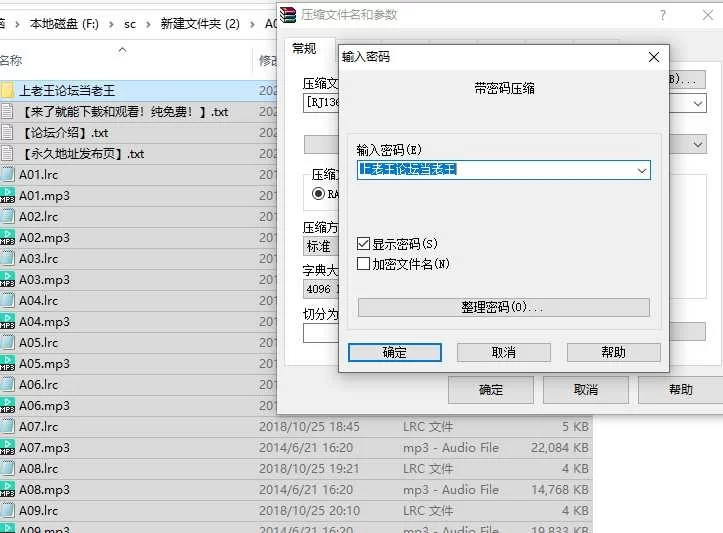Enable the 加密文件名(N) checkbox
Image resolution: width=723 pixels, height=533 pixels.
(x=363, y=264)
